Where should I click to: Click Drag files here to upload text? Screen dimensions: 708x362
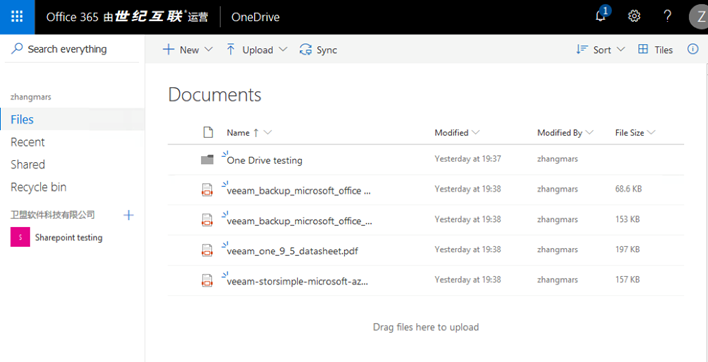pyautogui.click(x=426, y=327)
